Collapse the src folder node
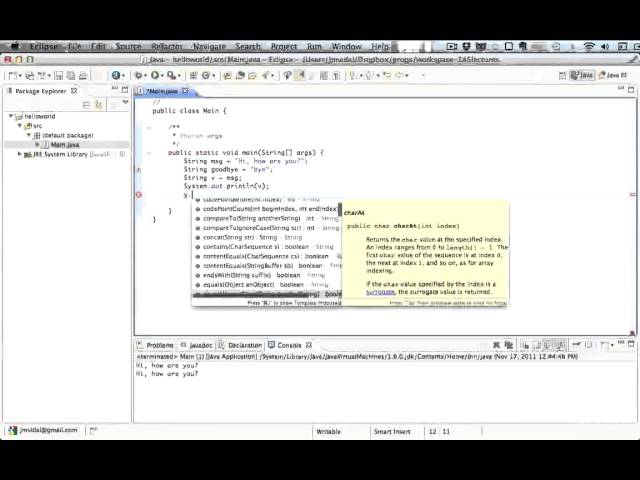The image size is (640, 480). [20, 126]
